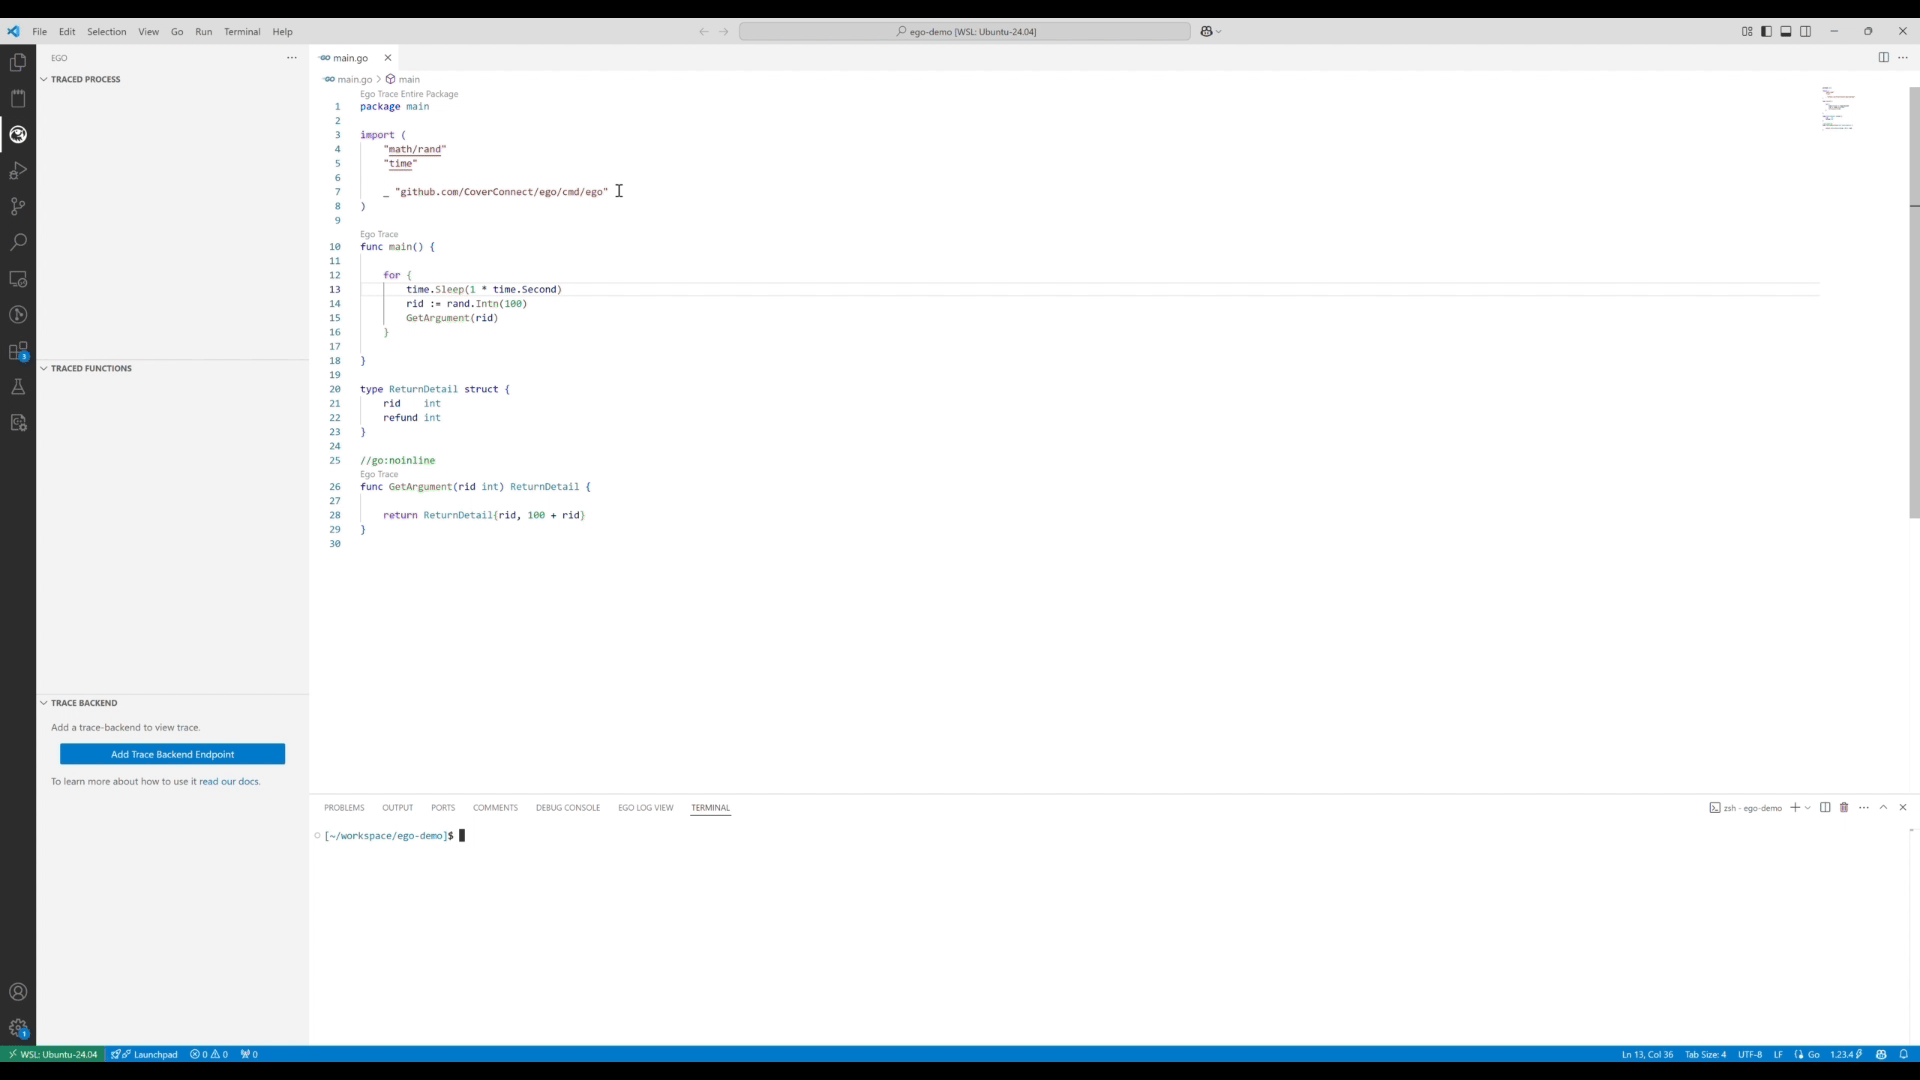The image size is (1920, 1080).
Task: Switch to the Ego Log View tab
Action: (645, 807)
